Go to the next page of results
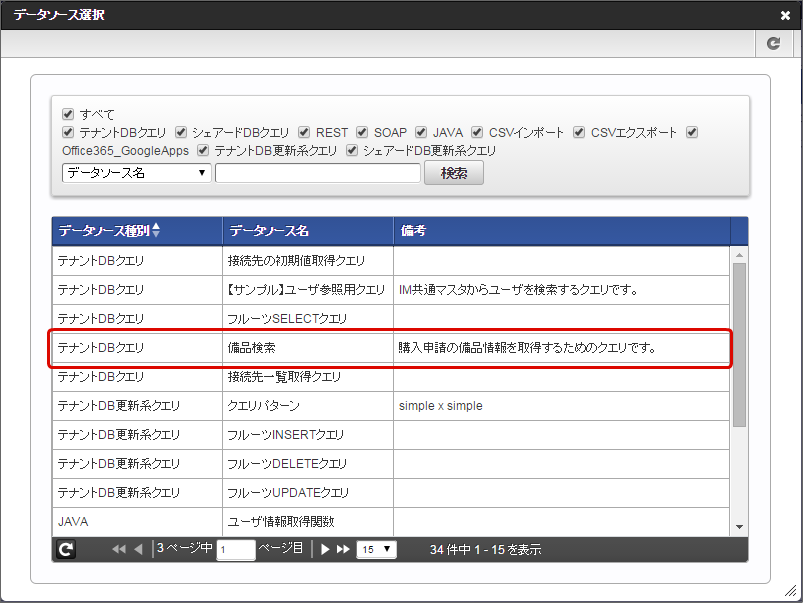The image size is (803, 603). pos(325,549)
